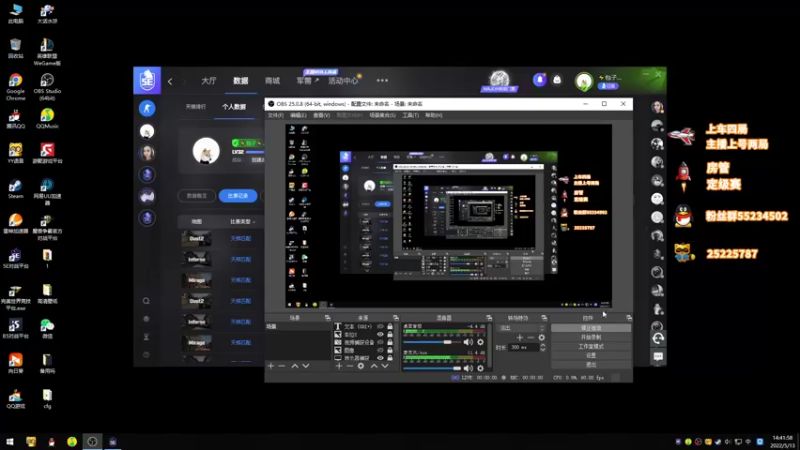Move source up in OBS sources panel
Screen dimensions: 800x450
374,366
